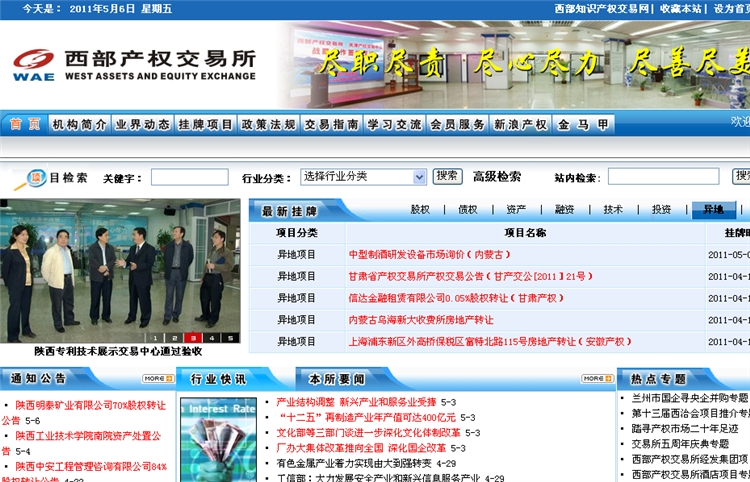This screenshot has width=750, height=482.
Task: Switch to 债权 tab
Action: point(468,209)
